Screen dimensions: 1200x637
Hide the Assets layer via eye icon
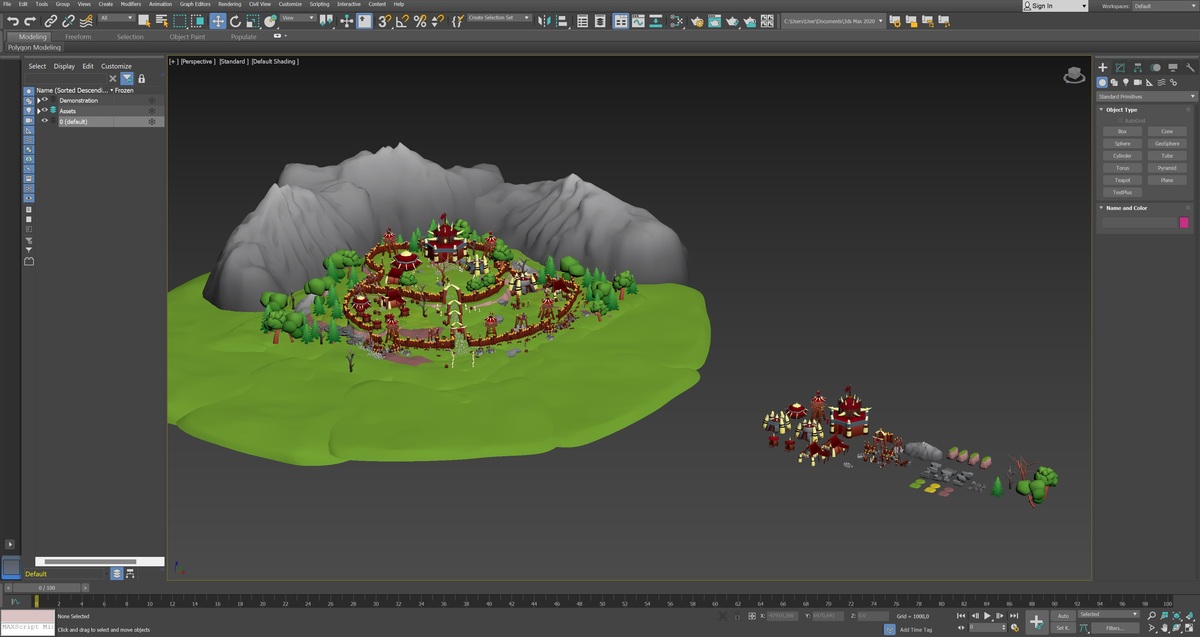pos(45,111)
